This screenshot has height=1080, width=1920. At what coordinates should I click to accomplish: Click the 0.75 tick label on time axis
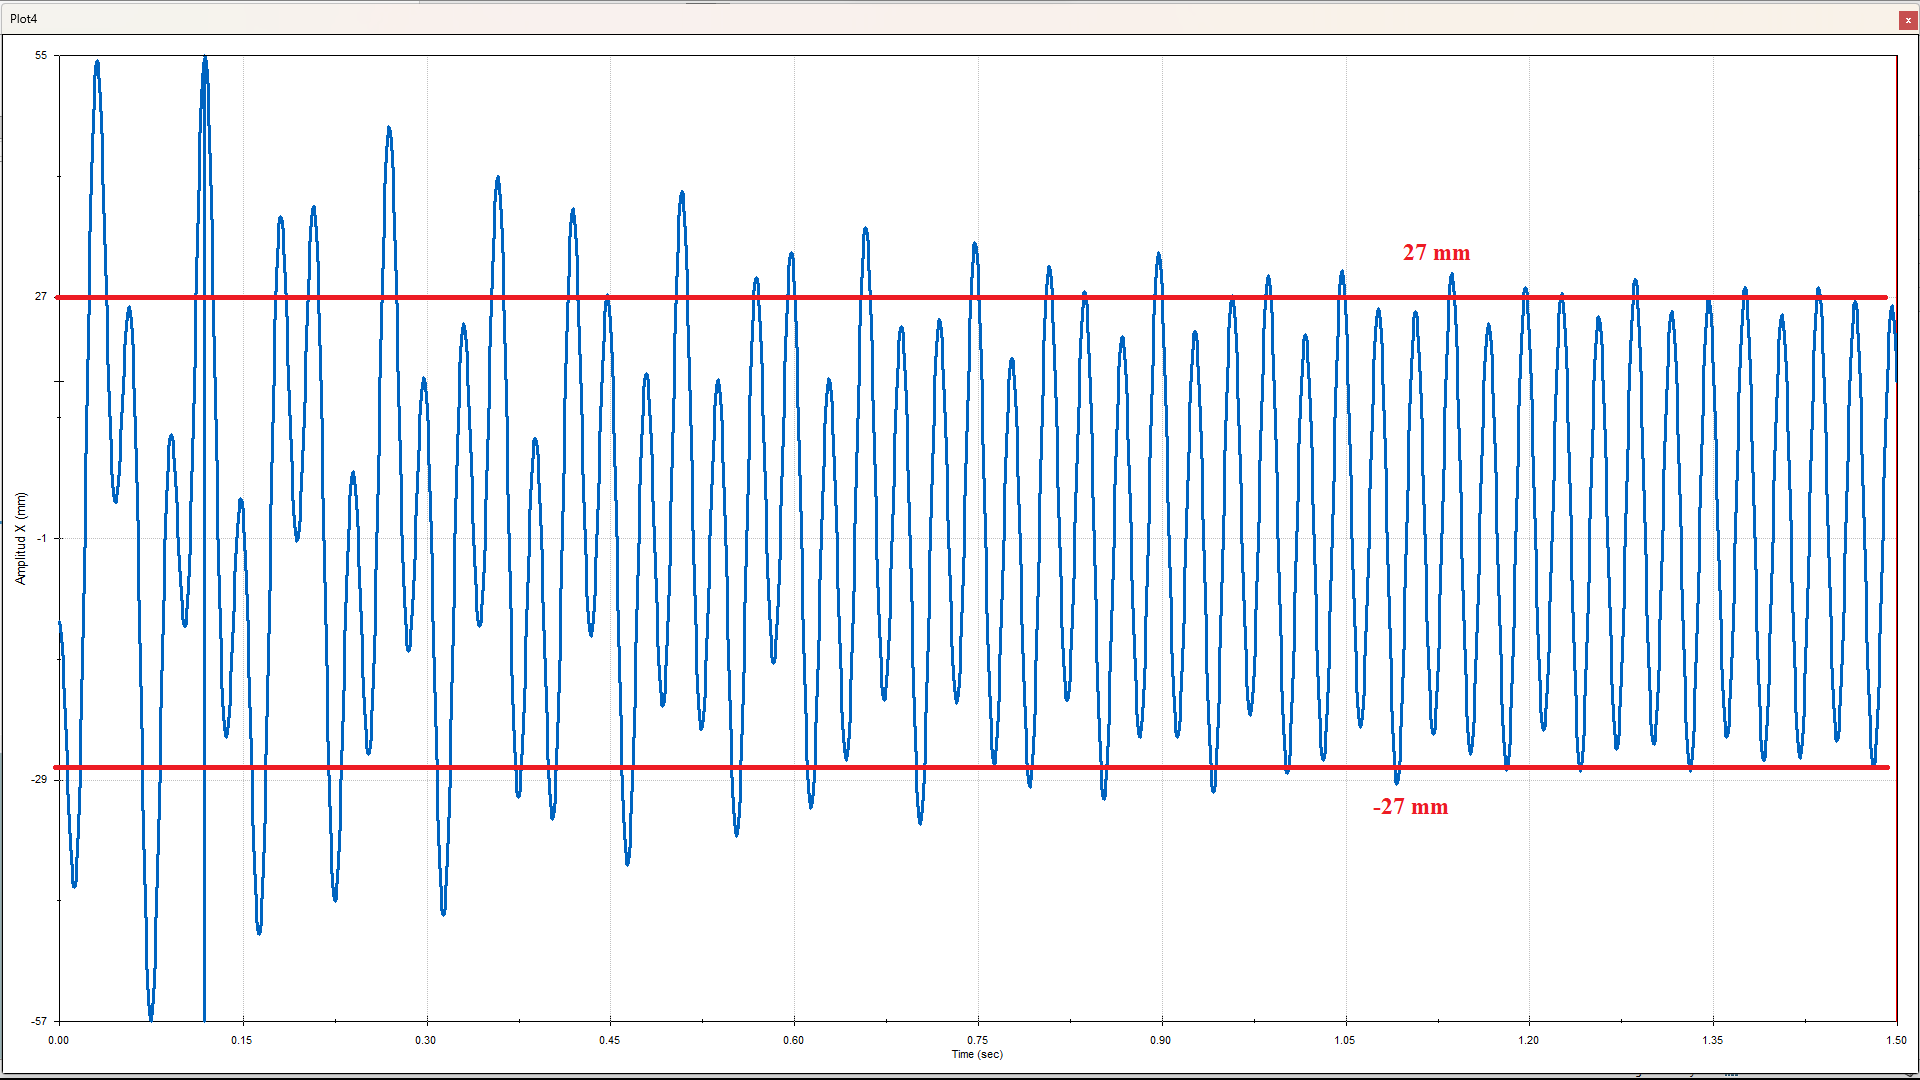(x=977, y=1040)
